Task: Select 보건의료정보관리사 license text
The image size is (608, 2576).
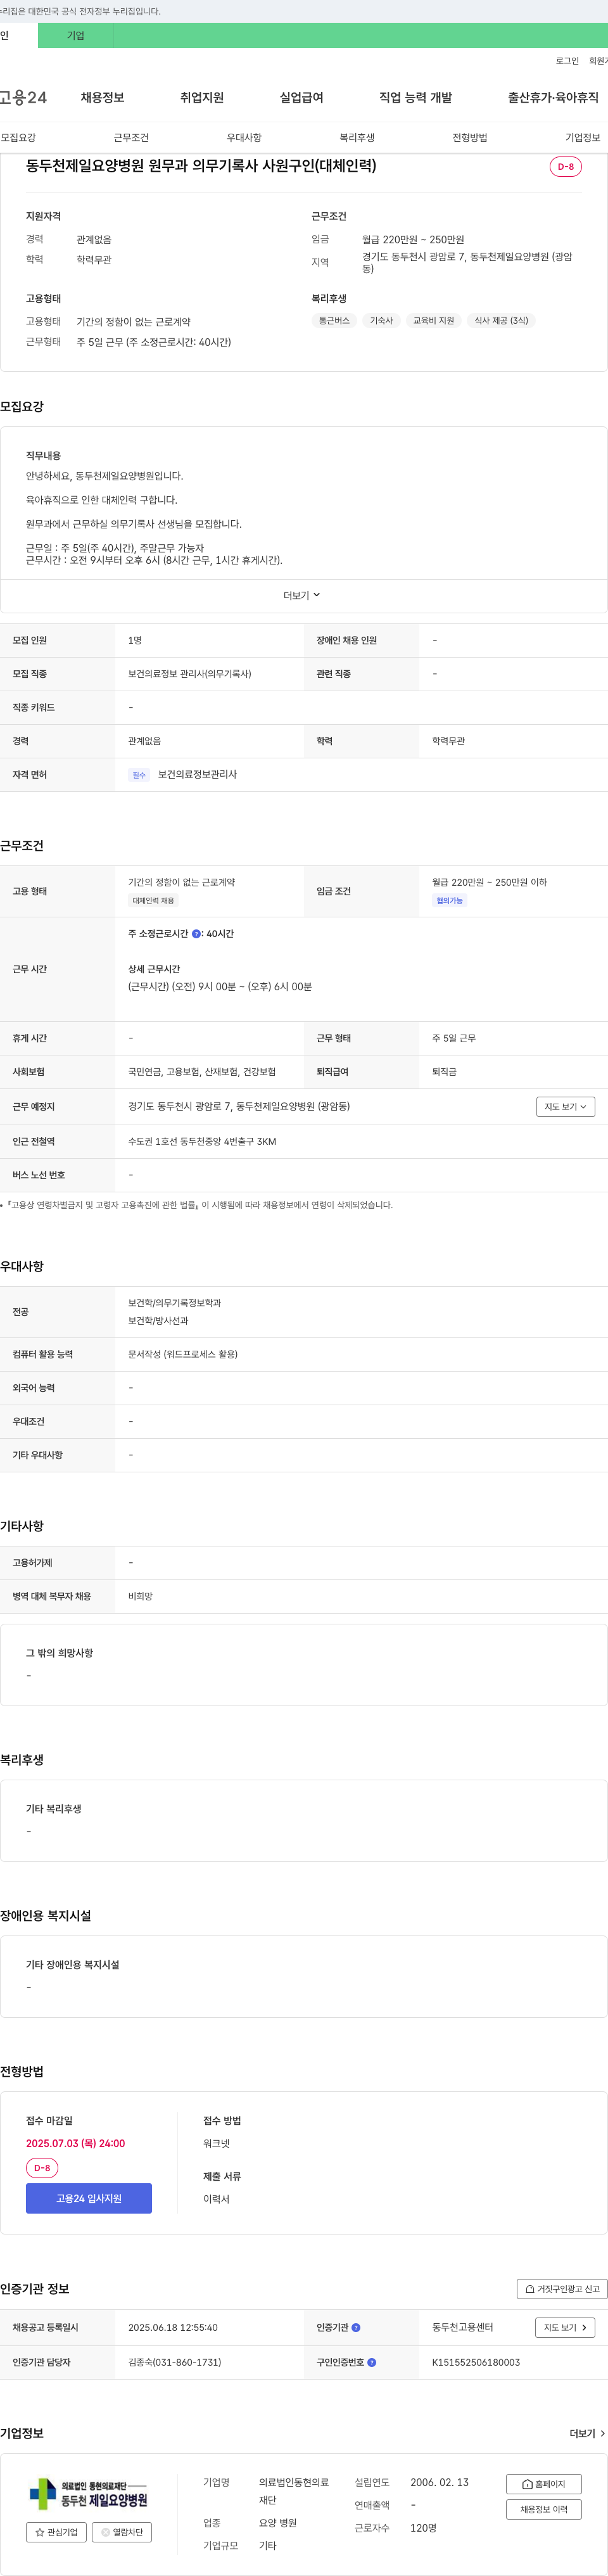Action: [x=197, y=774]
